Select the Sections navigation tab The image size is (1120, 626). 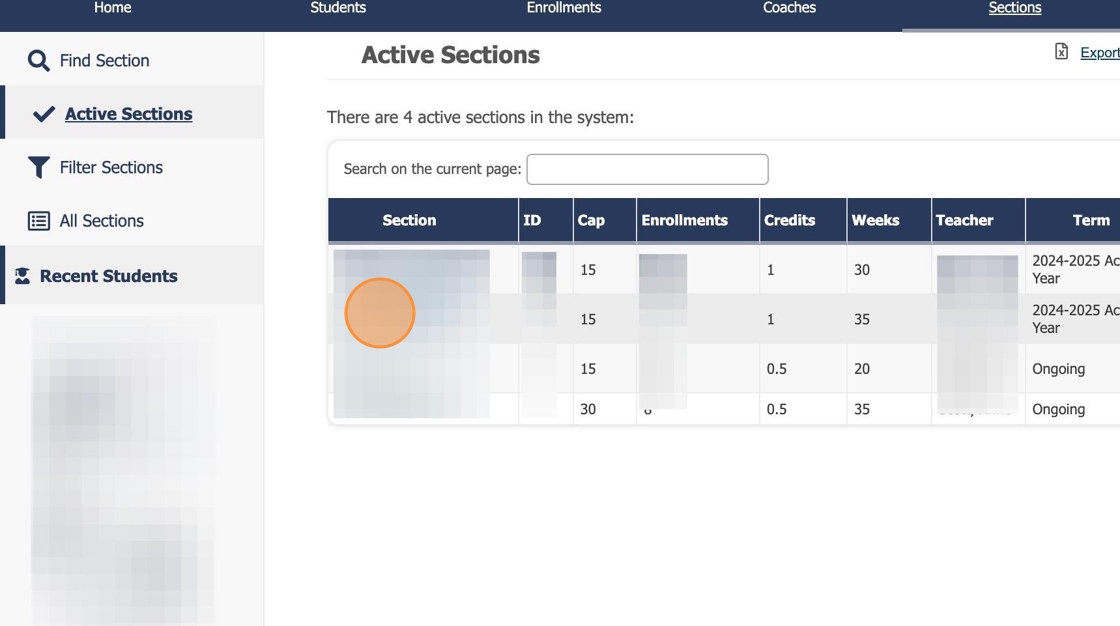pyautogui.click(x=1014, y=8)
